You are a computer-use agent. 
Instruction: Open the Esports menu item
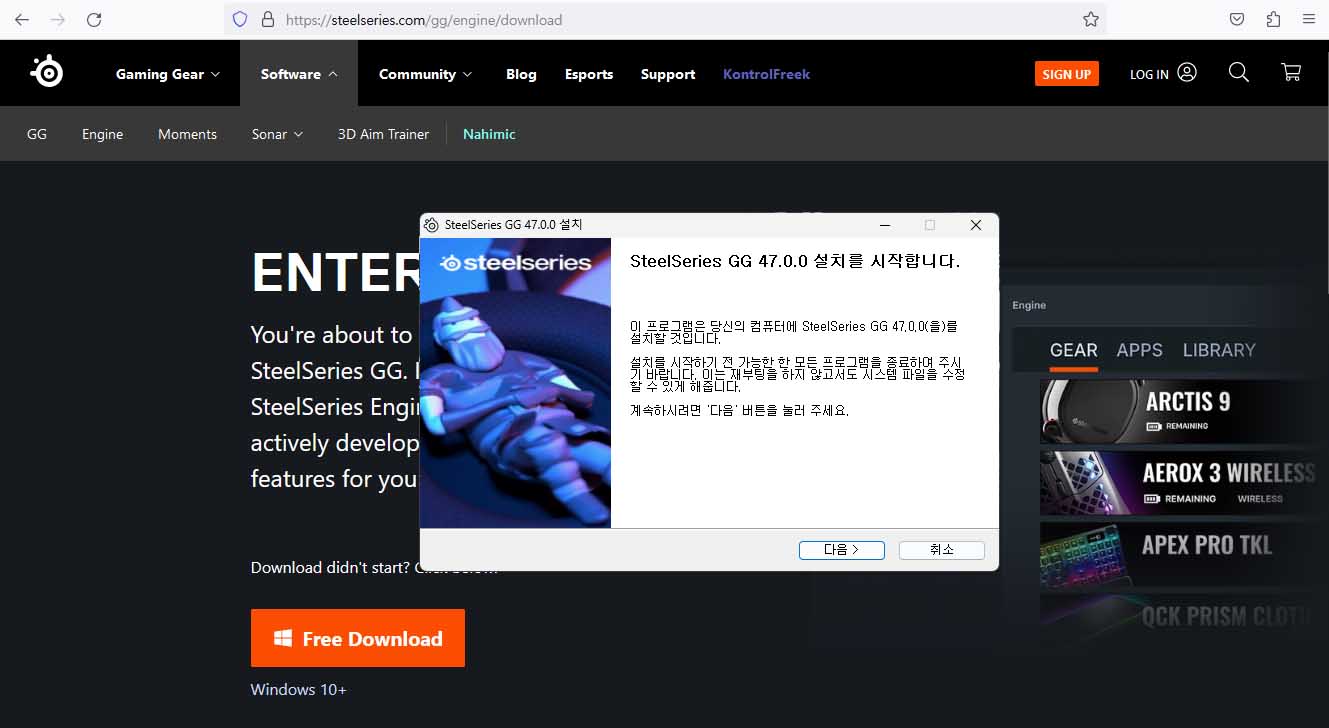coord(589,74)
